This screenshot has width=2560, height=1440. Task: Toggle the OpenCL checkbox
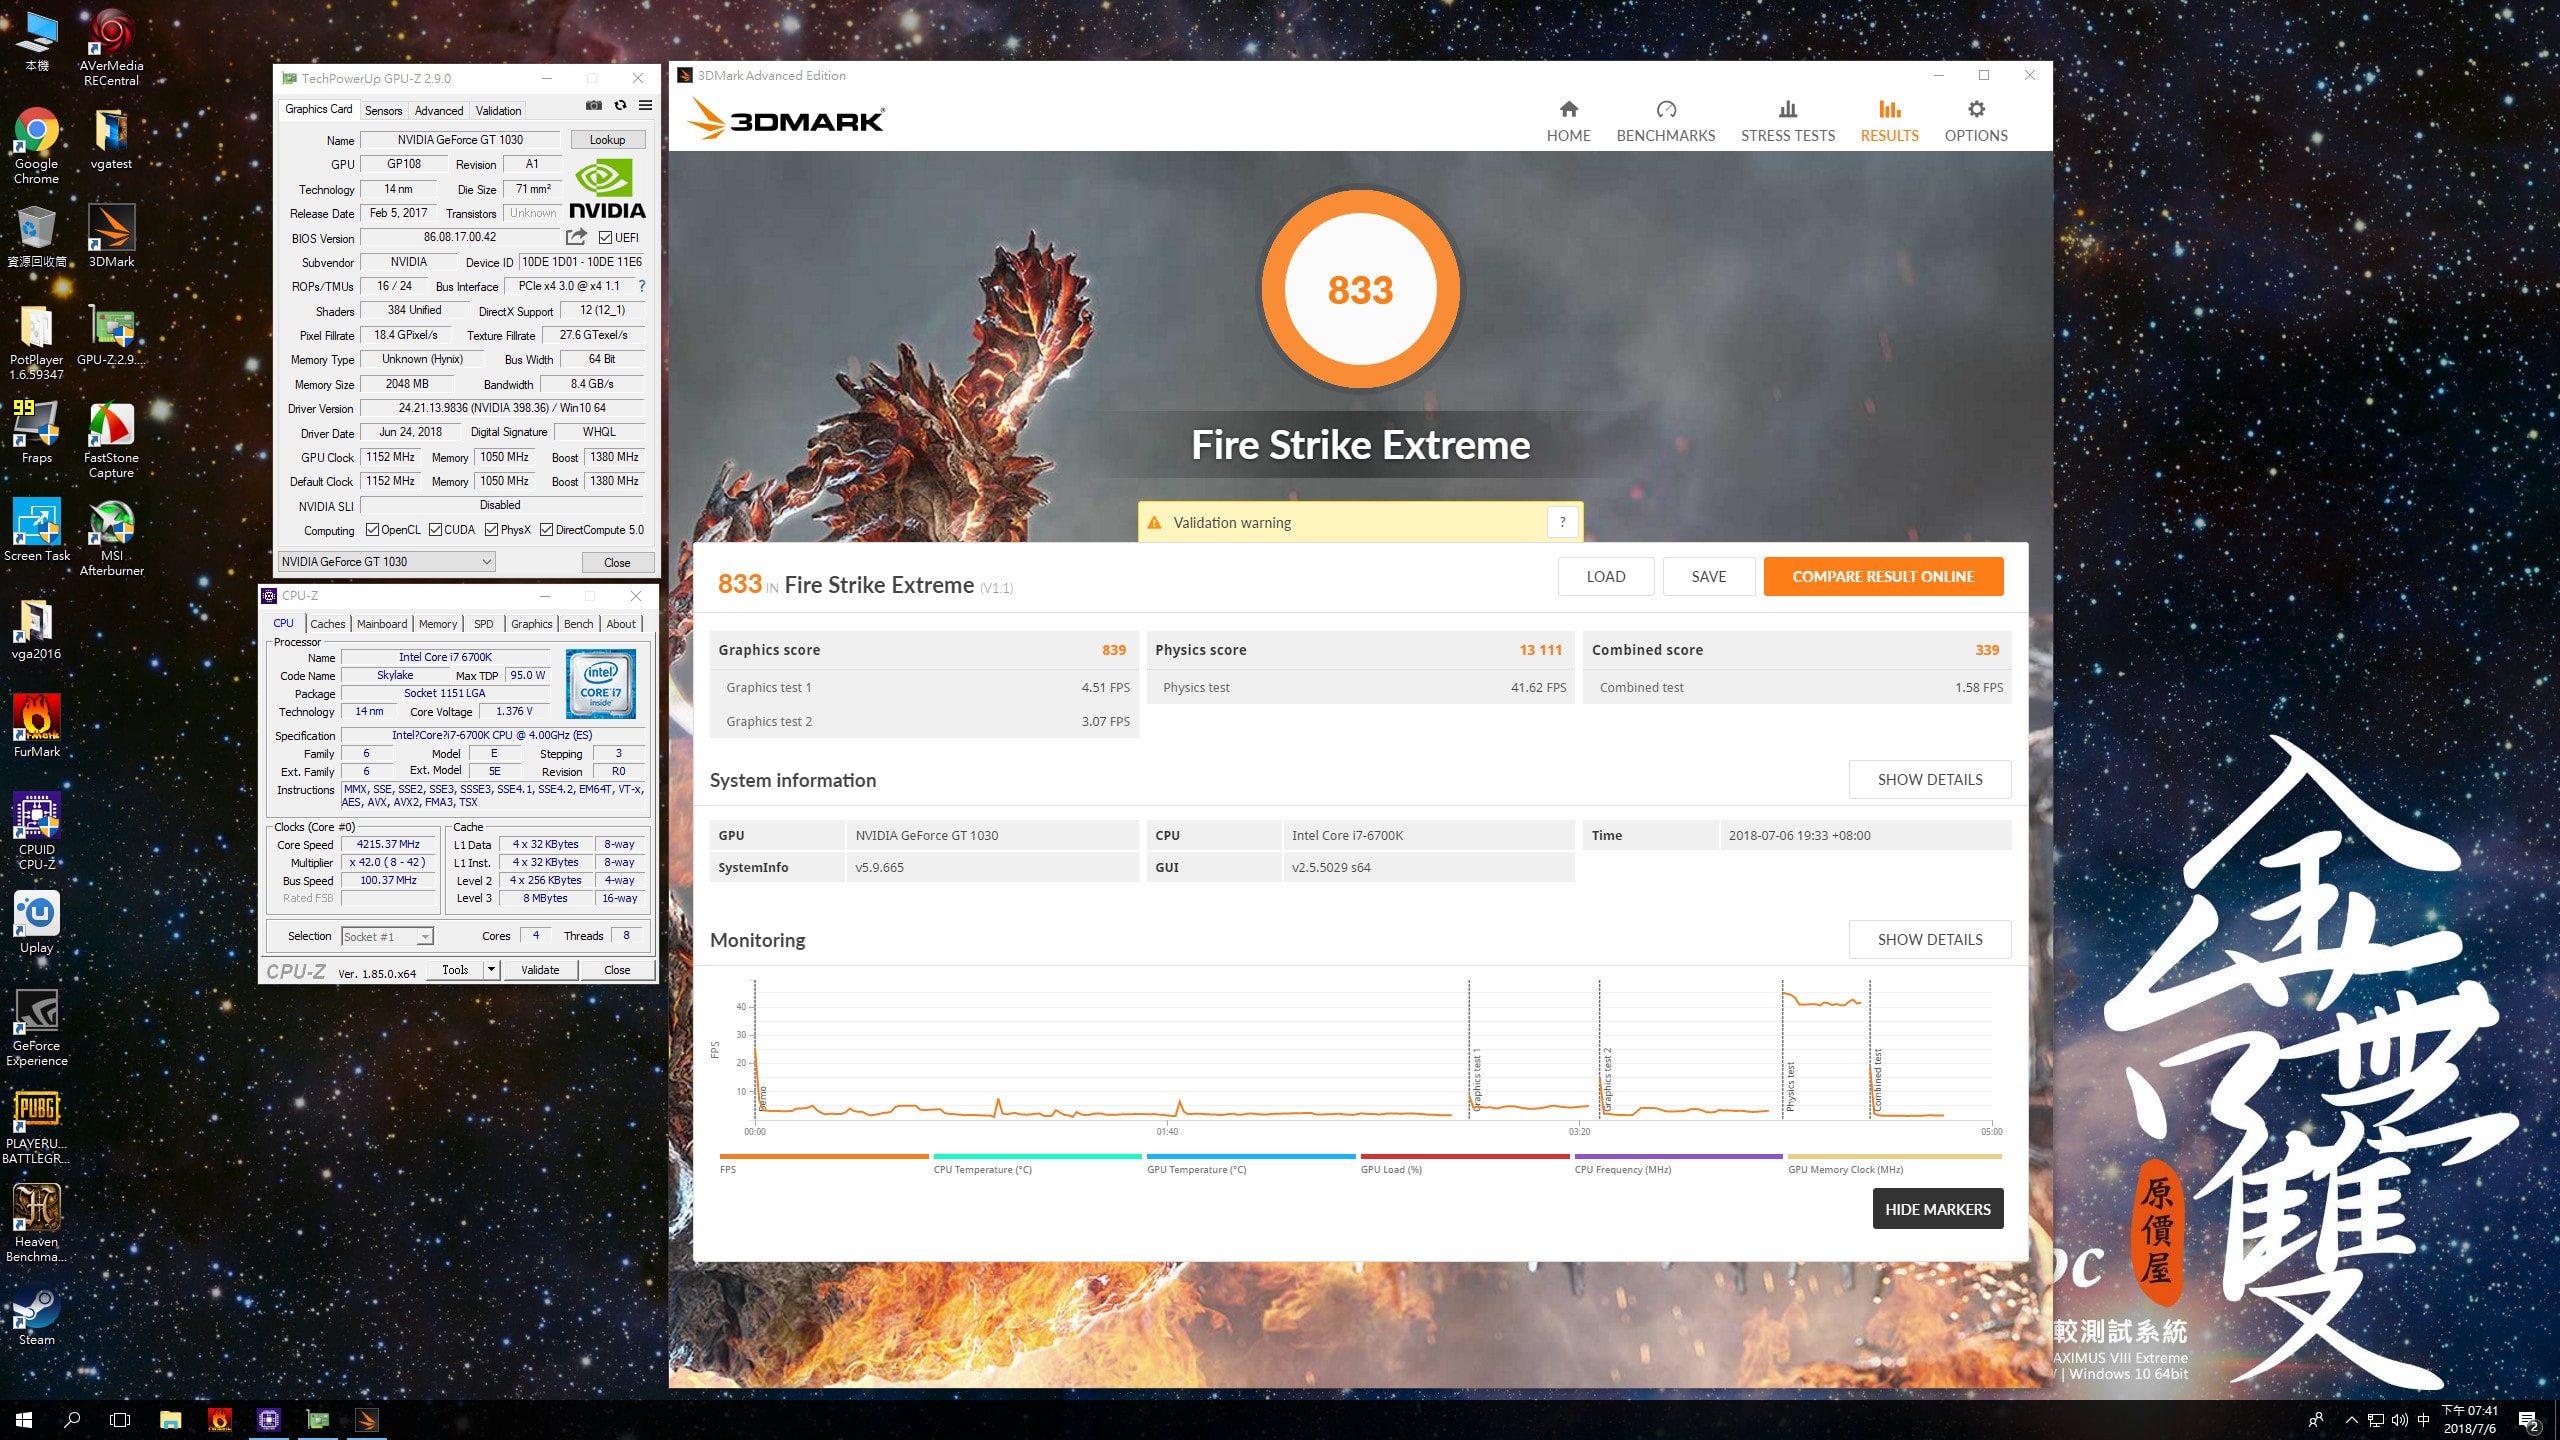pyautogui.click(x=372, y=530)
